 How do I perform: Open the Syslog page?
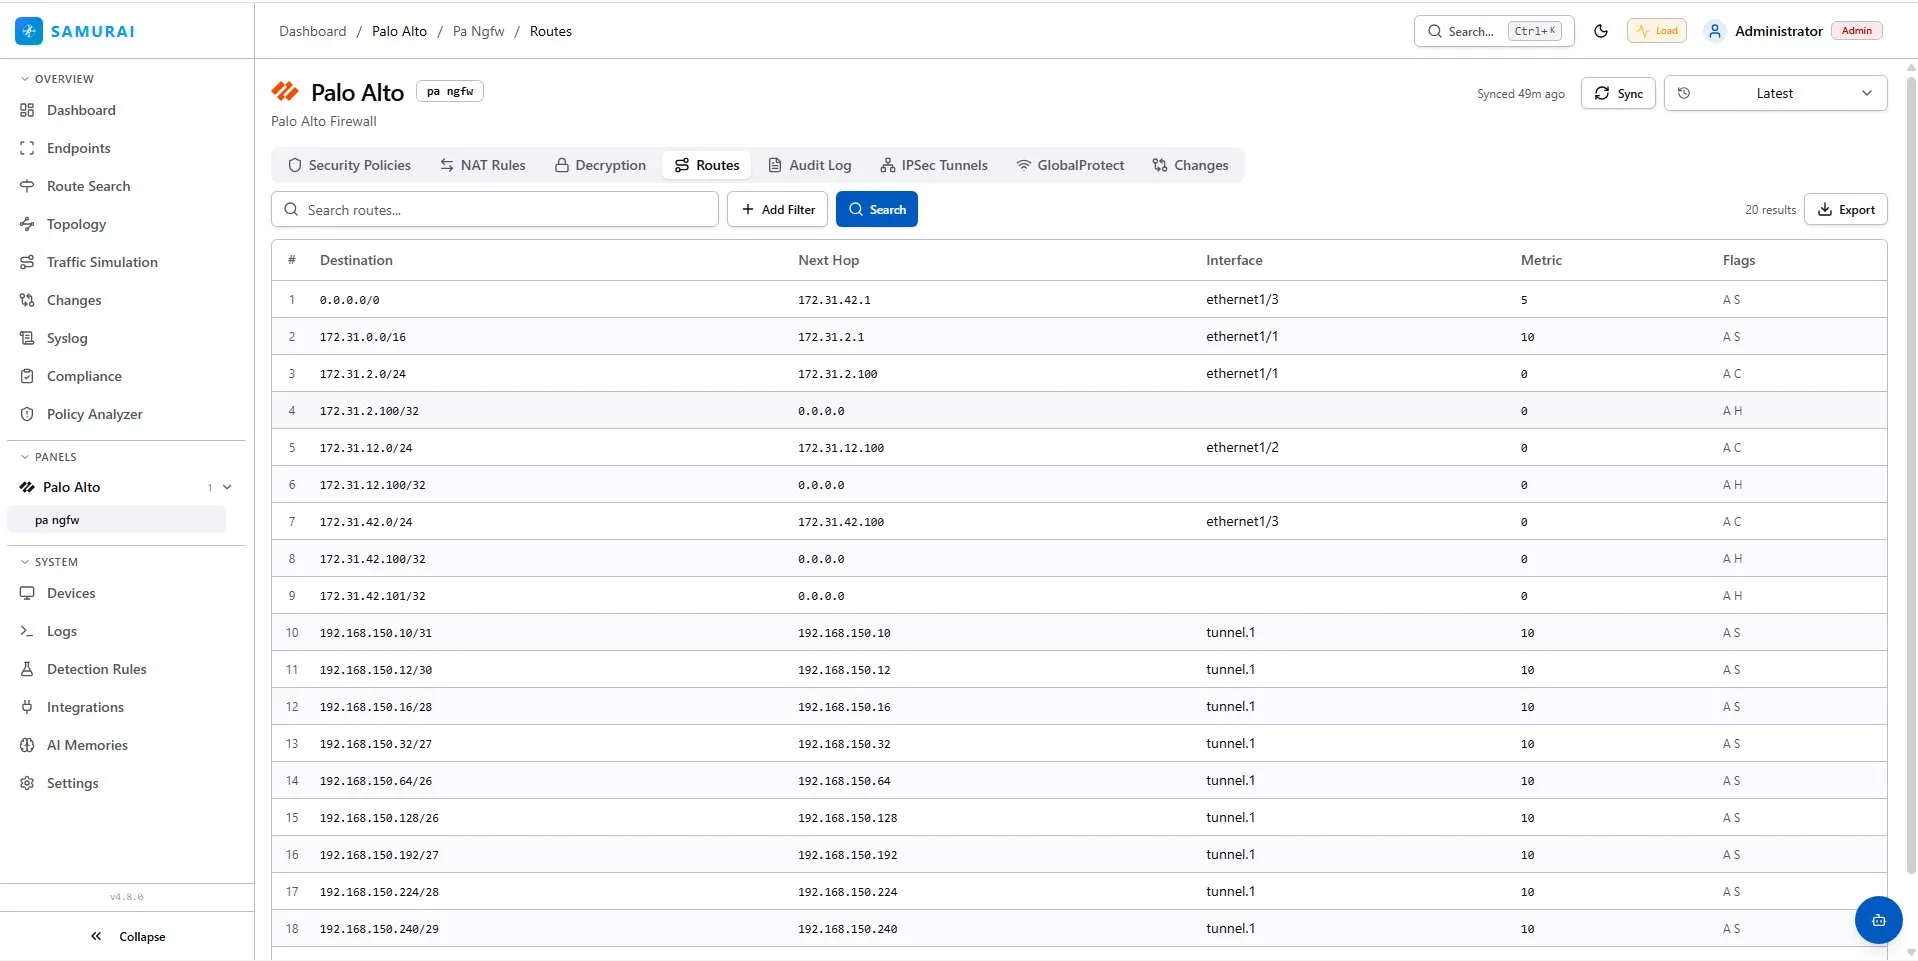tap(67, 338)
